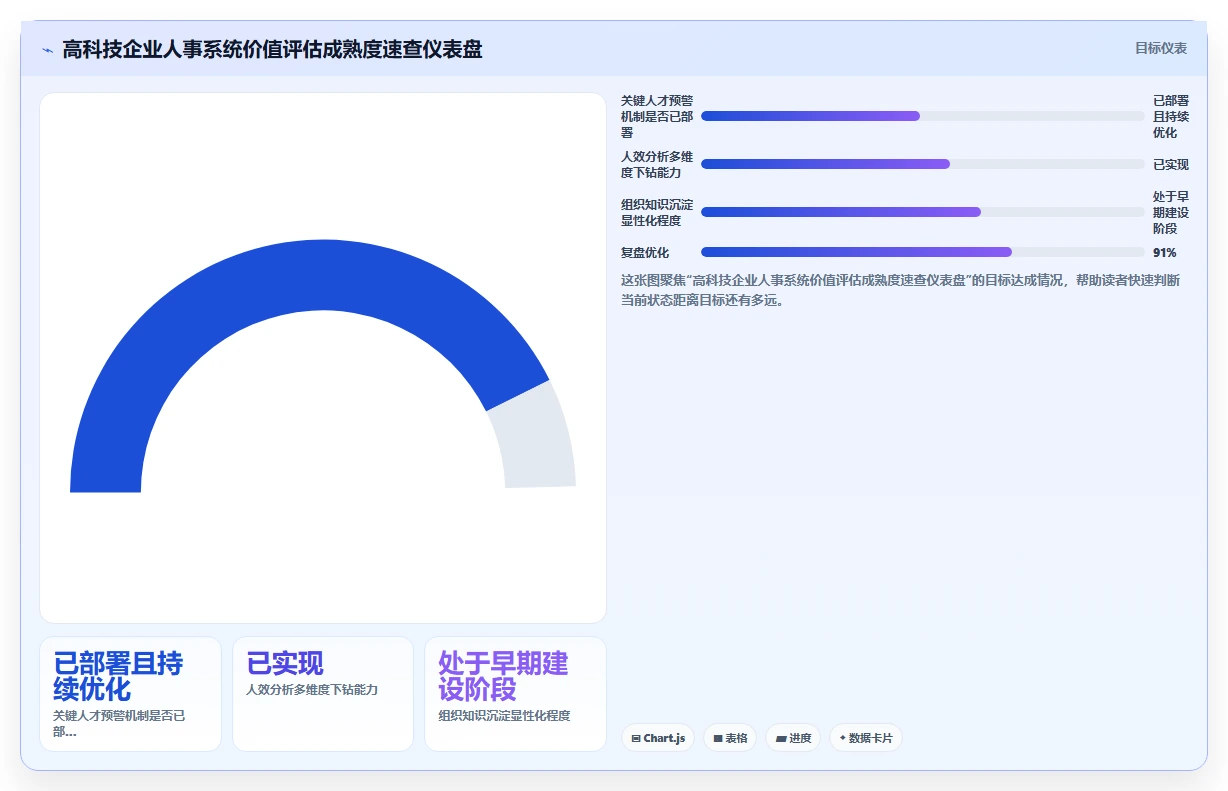Click the gray remaining gauge segment
The height and width of the screenshot is (791, 1228).
click(x=535, y=436)
